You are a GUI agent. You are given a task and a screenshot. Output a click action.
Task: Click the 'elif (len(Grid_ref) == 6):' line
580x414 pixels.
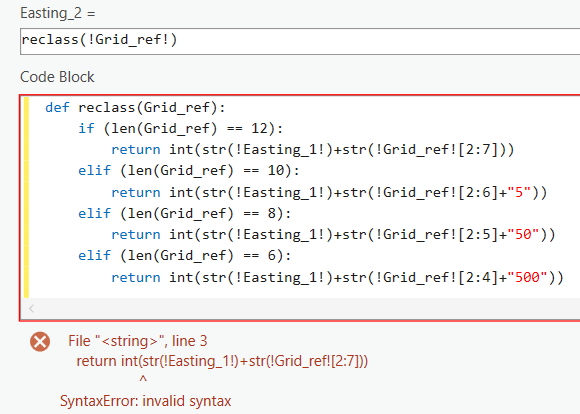pyautogui.click(x=185, y=256)
